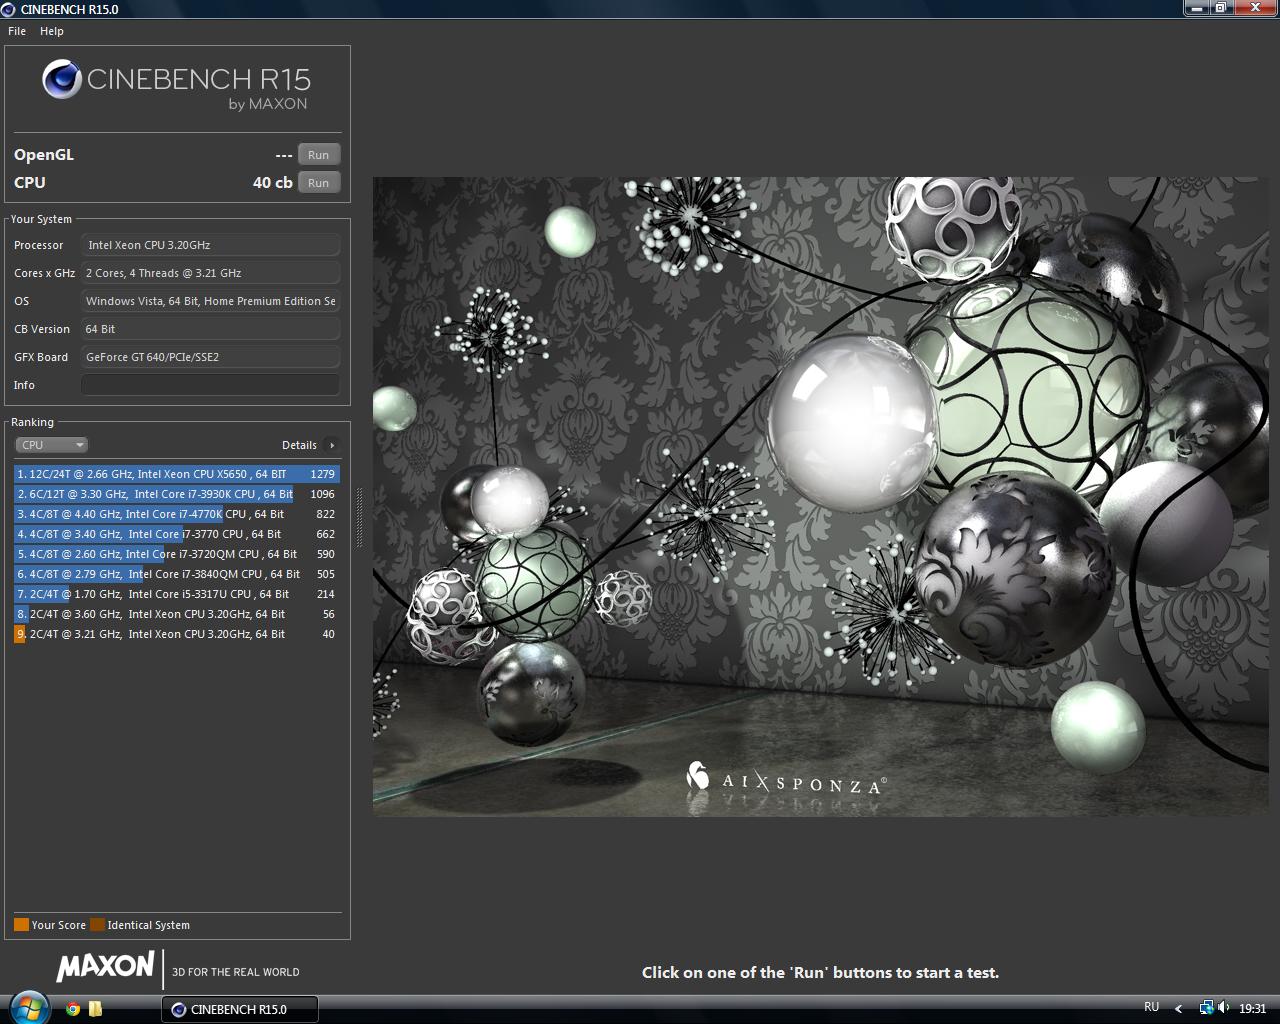
Task: Minimize the Cinebench window
Action: pos(1197,8)
